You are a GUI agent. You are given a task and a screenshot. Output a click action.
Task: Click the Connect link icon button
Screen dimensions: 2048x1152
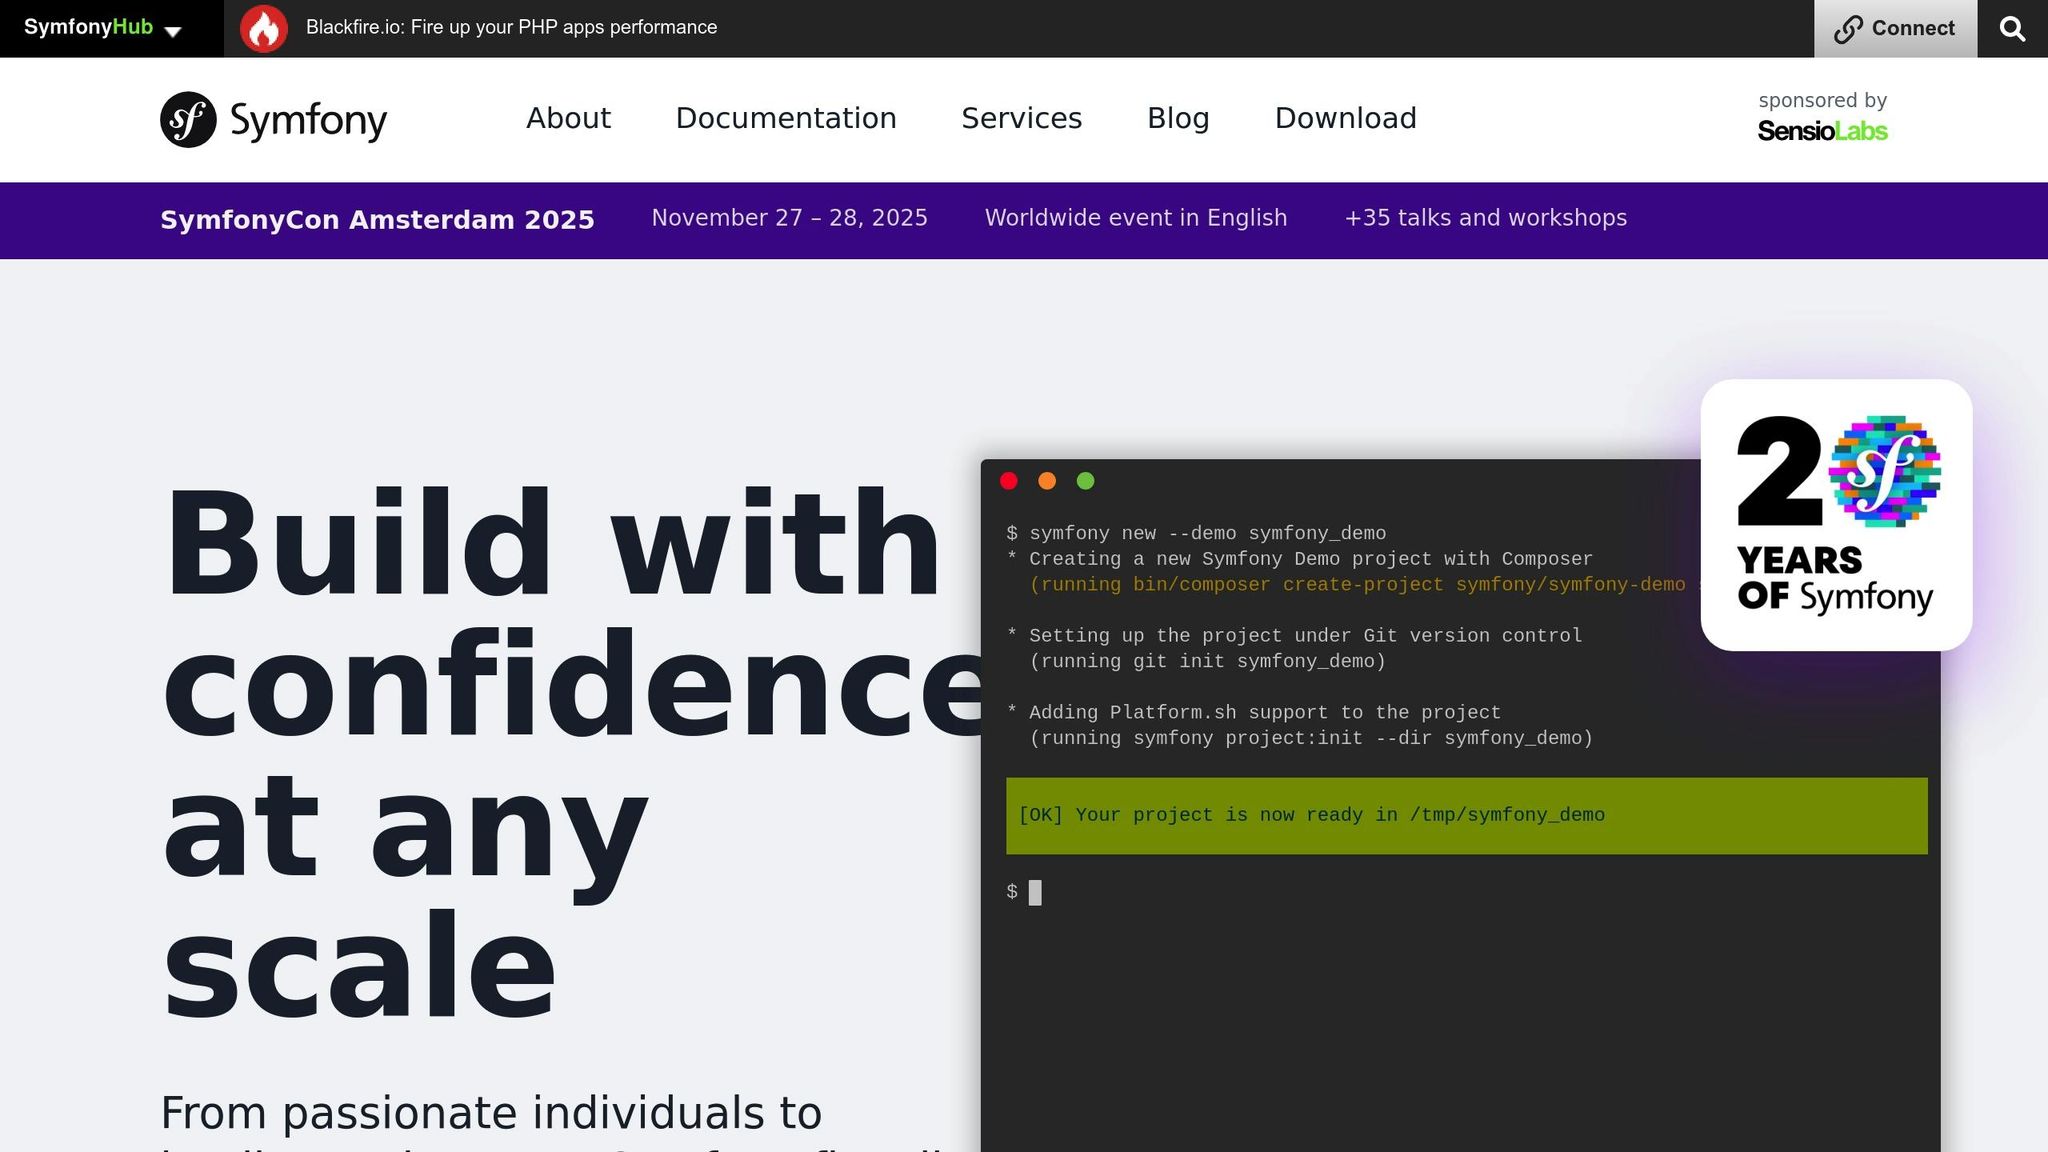pyautogui.click(x=1894, y=29)
